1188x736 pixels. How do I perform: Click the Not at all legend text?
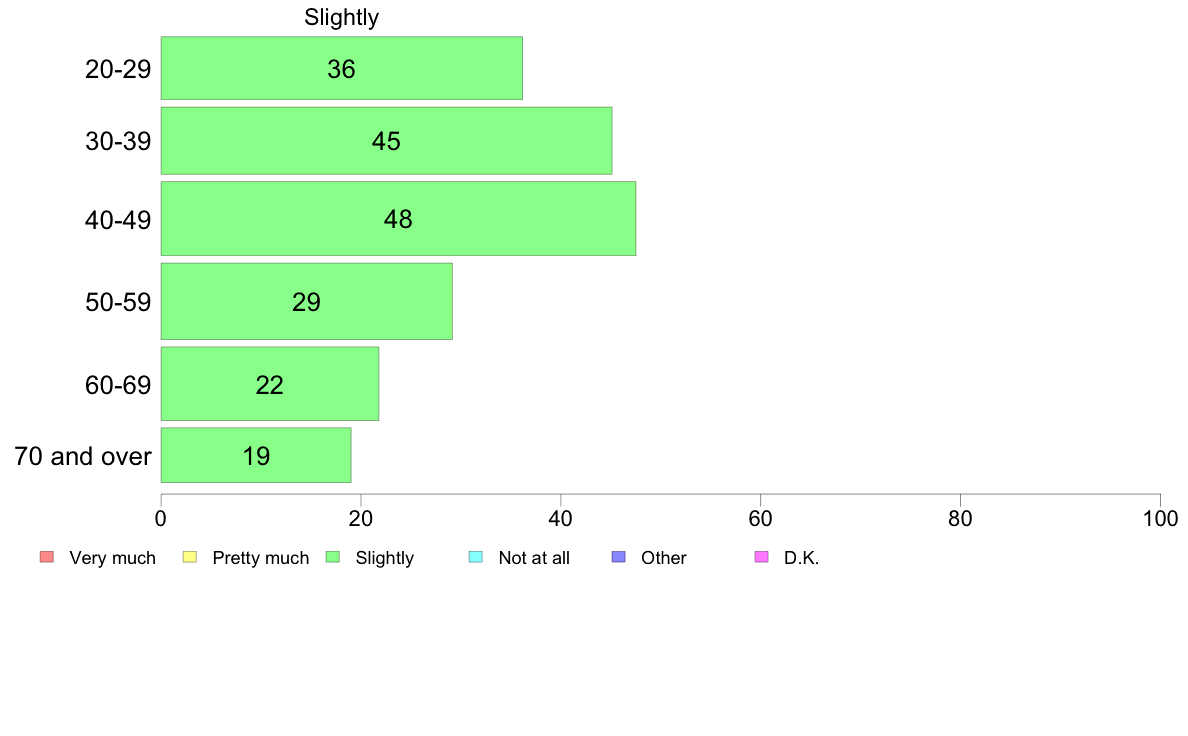click(x=534, y=558)
